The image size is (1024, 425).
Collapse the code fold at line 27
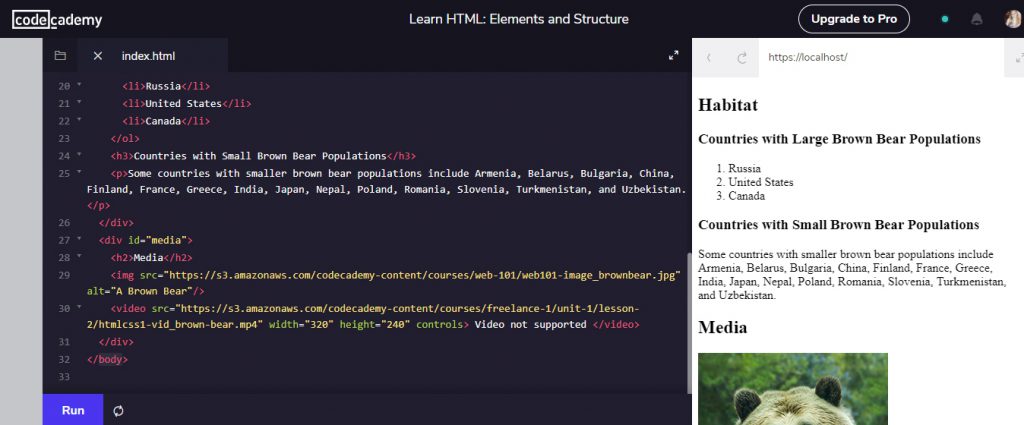[x=79, y=241]
